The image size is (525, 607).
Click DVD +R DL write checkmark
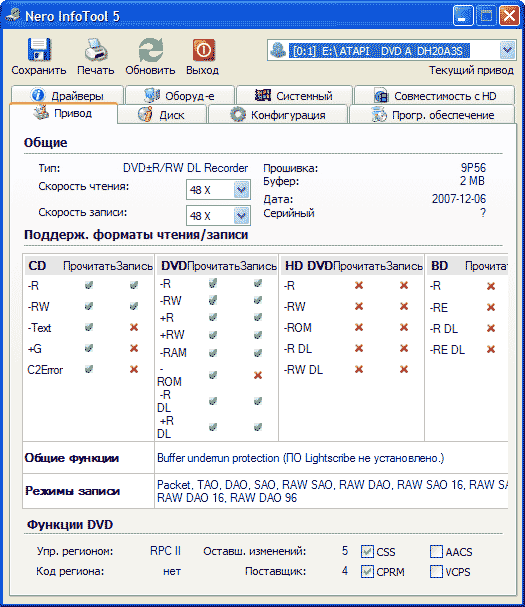click(258, 427)
